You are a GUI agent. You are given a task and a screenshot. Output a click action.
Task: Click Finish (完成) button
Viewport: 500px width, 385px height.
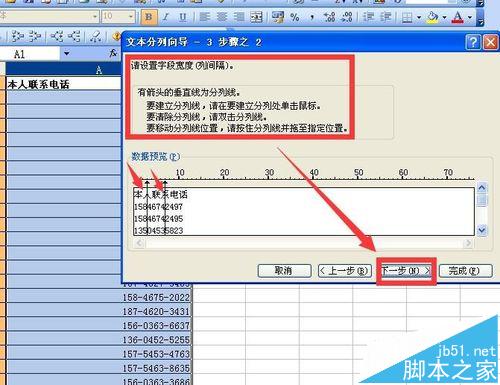click(x=465, y=271)
